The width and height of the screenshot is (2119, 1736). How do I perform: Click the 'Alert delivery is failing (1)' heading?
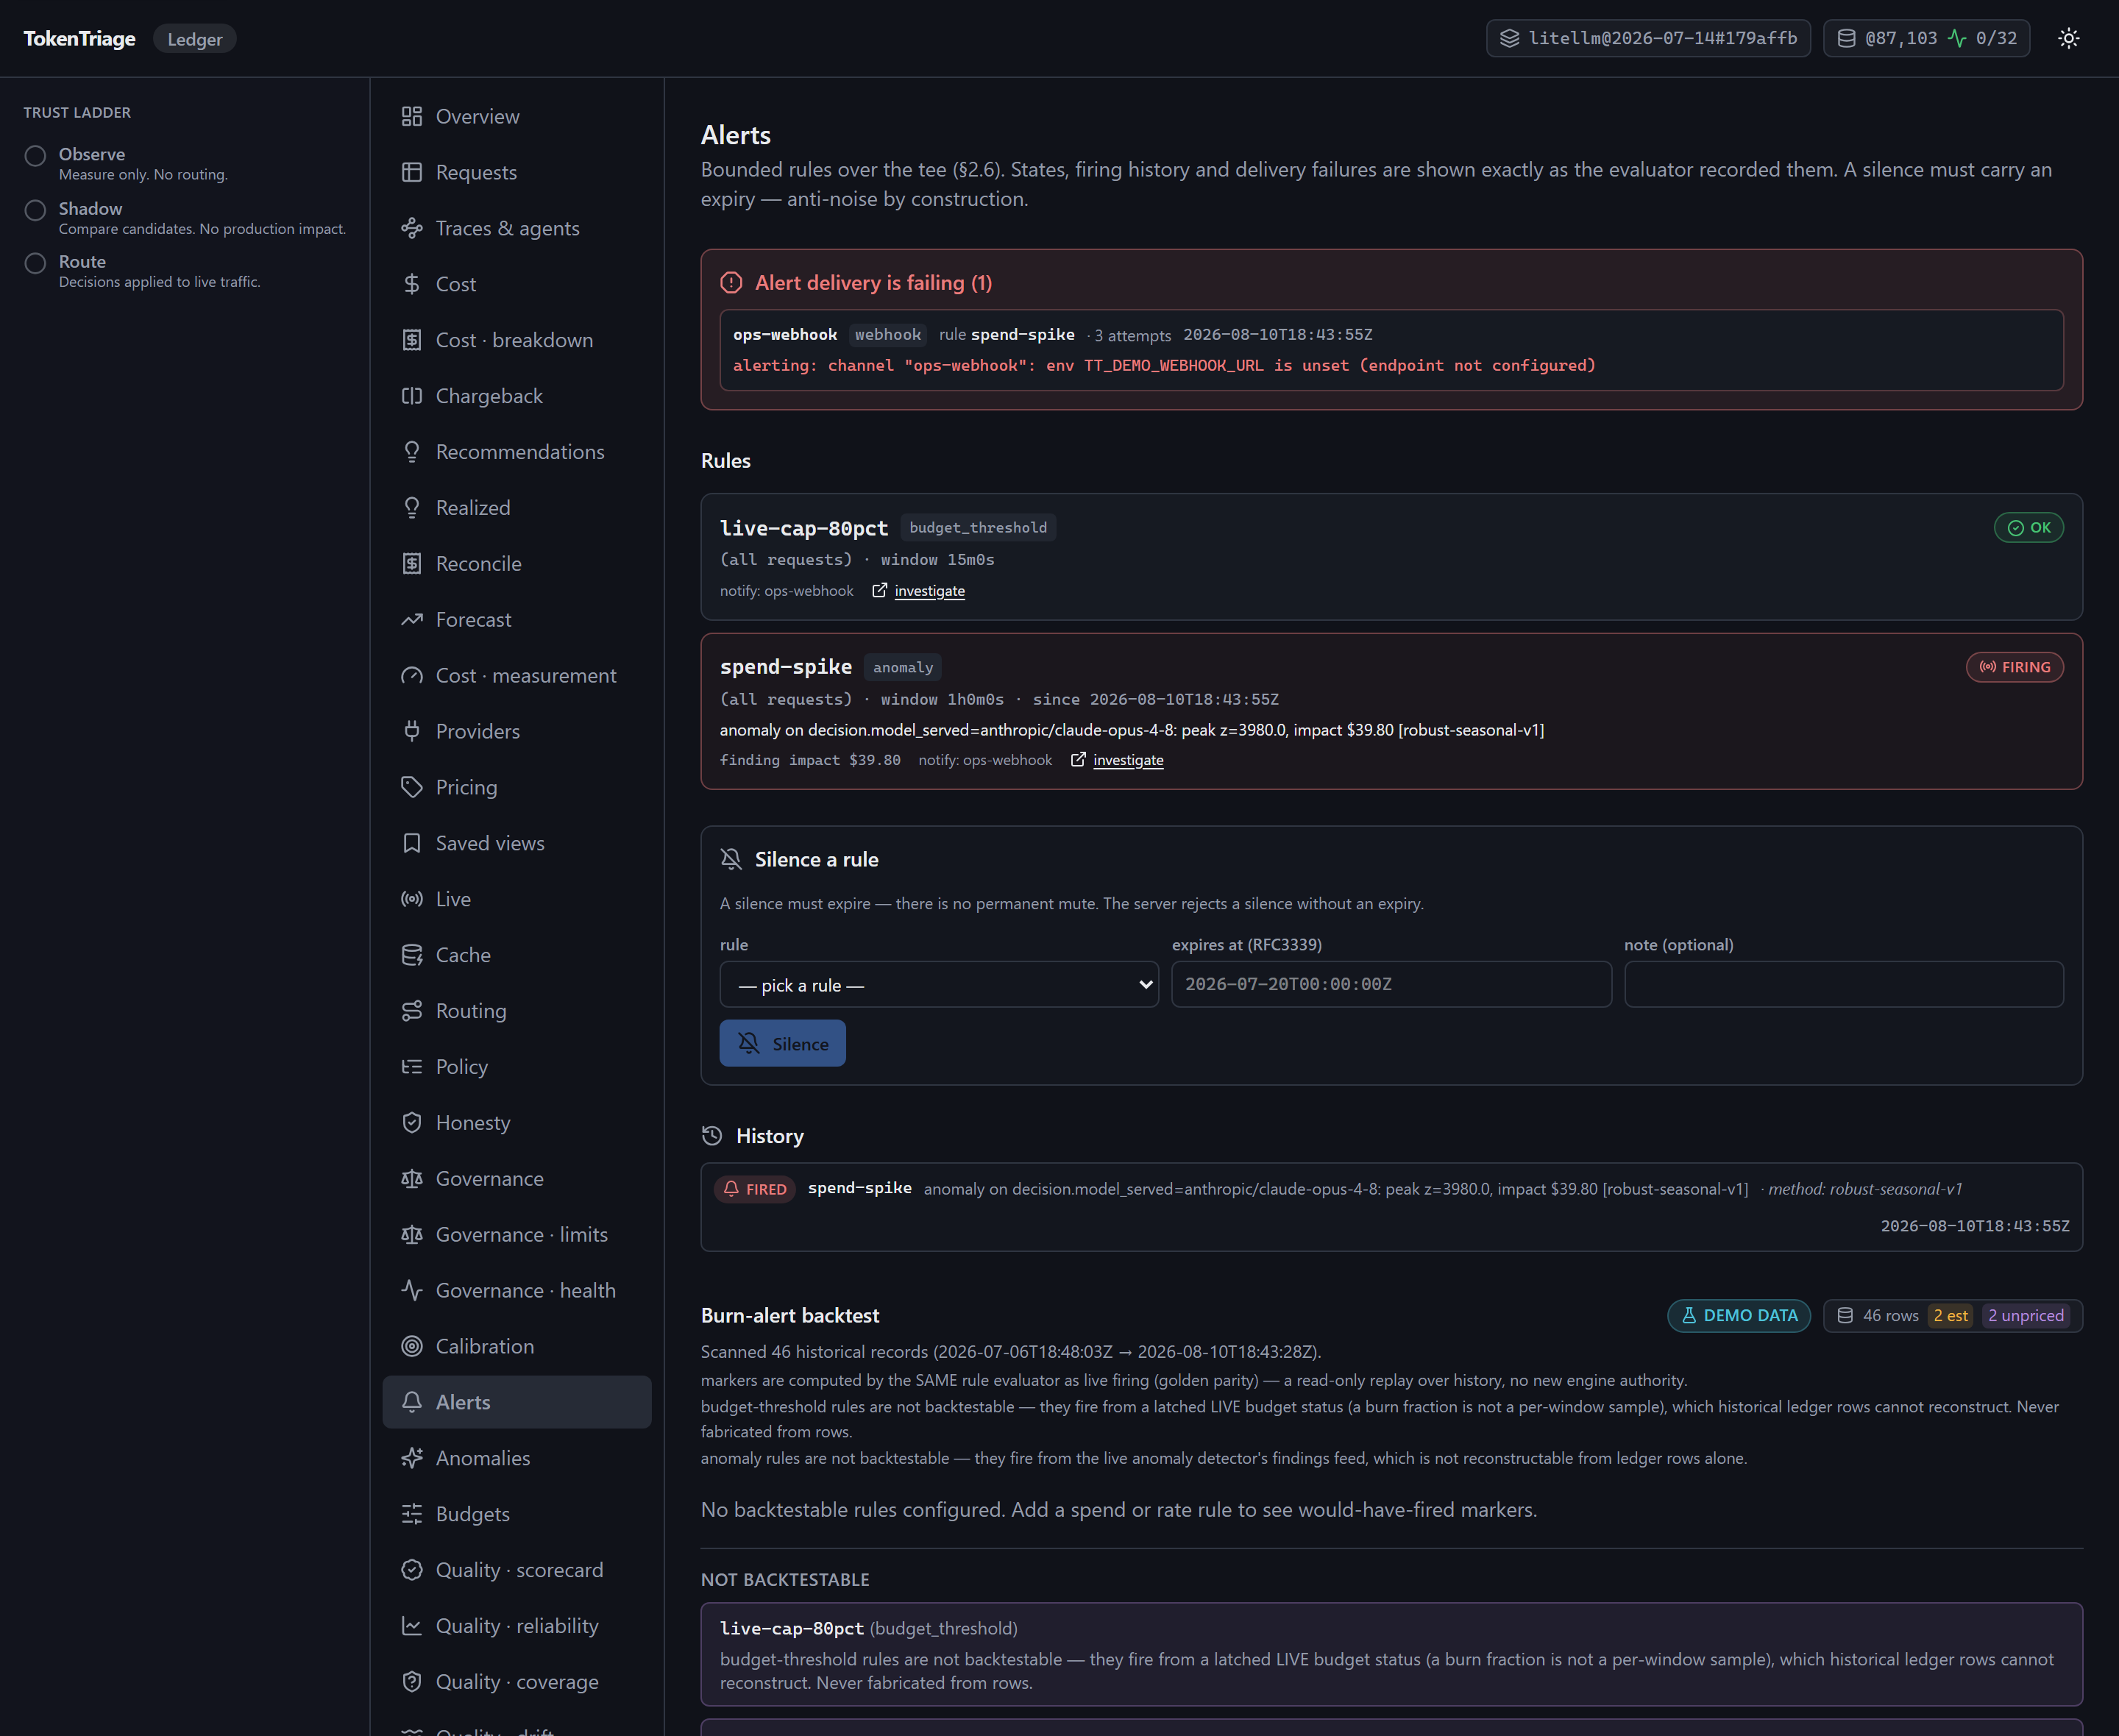click(x=873, y=283)
